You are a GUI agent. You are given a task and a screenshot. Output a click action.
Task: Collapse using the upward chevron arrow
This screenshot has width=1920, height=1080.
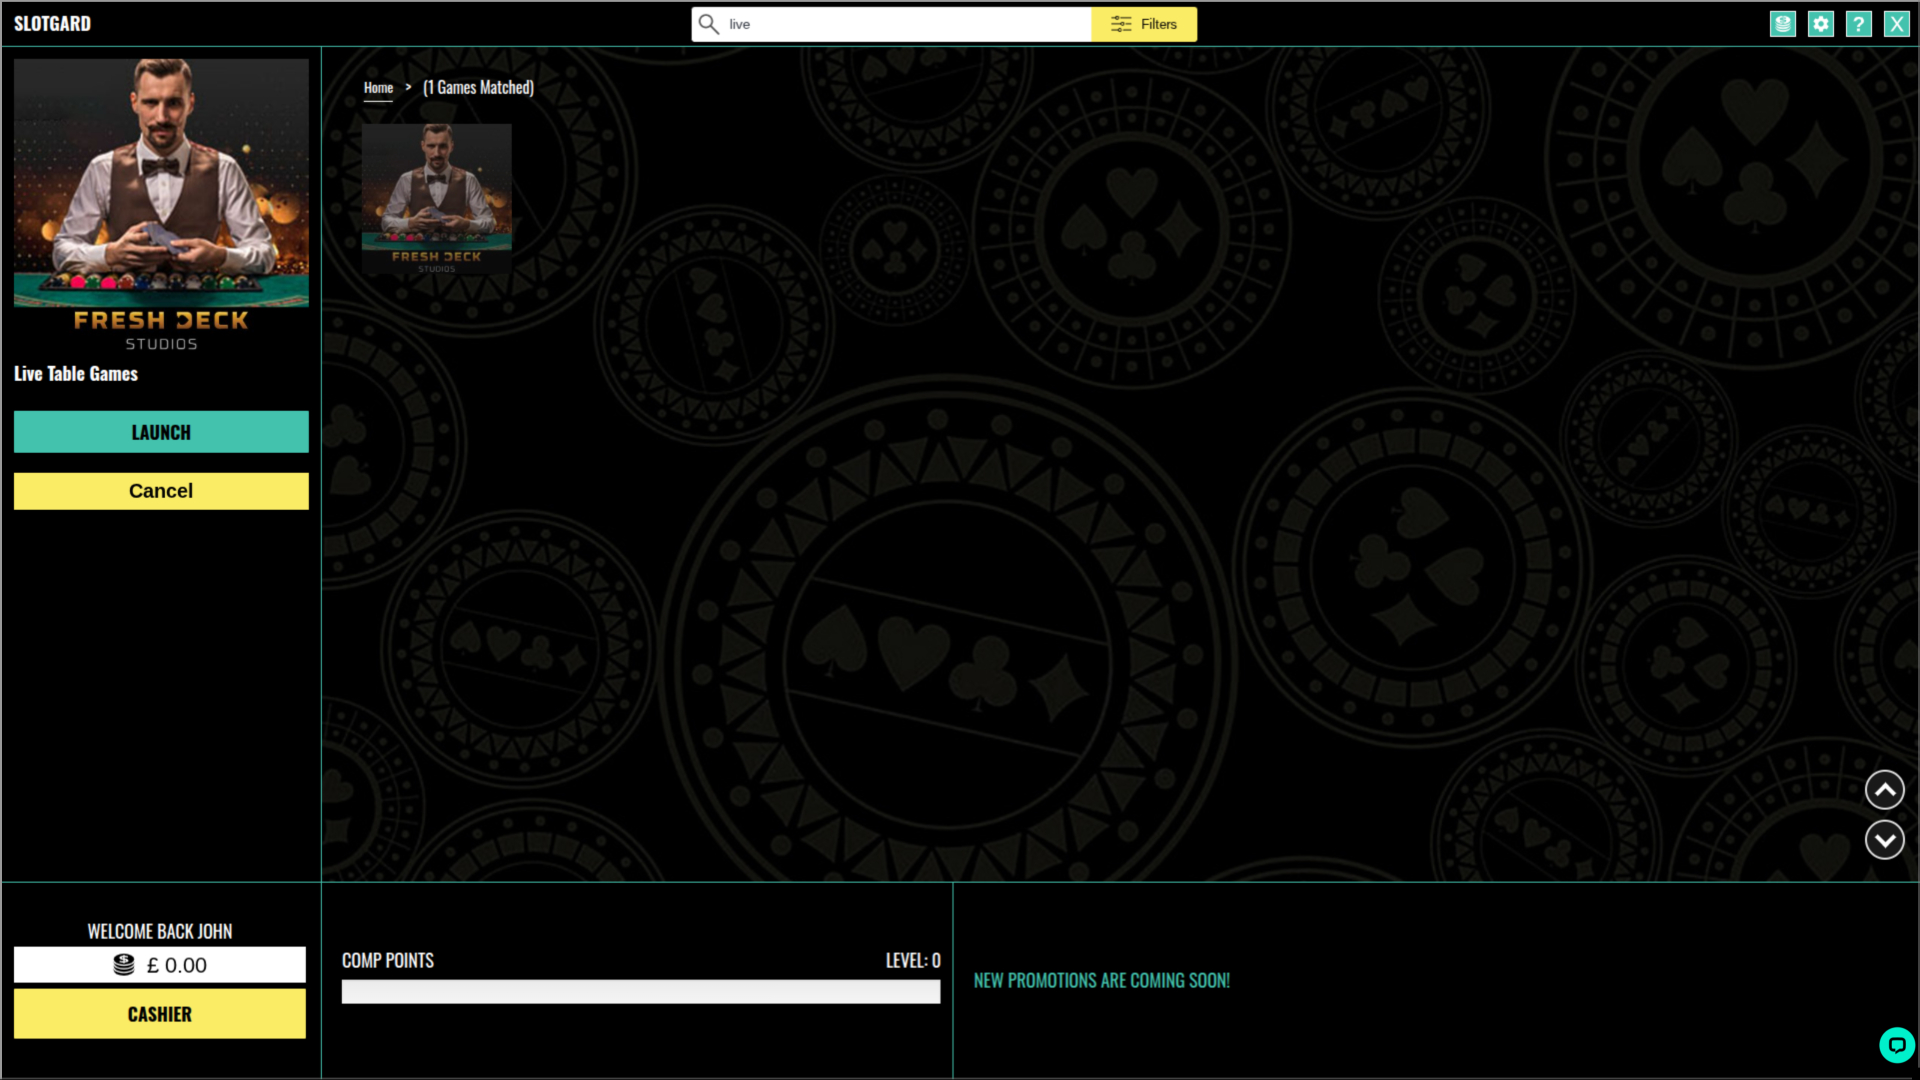tap(1884, 789)
